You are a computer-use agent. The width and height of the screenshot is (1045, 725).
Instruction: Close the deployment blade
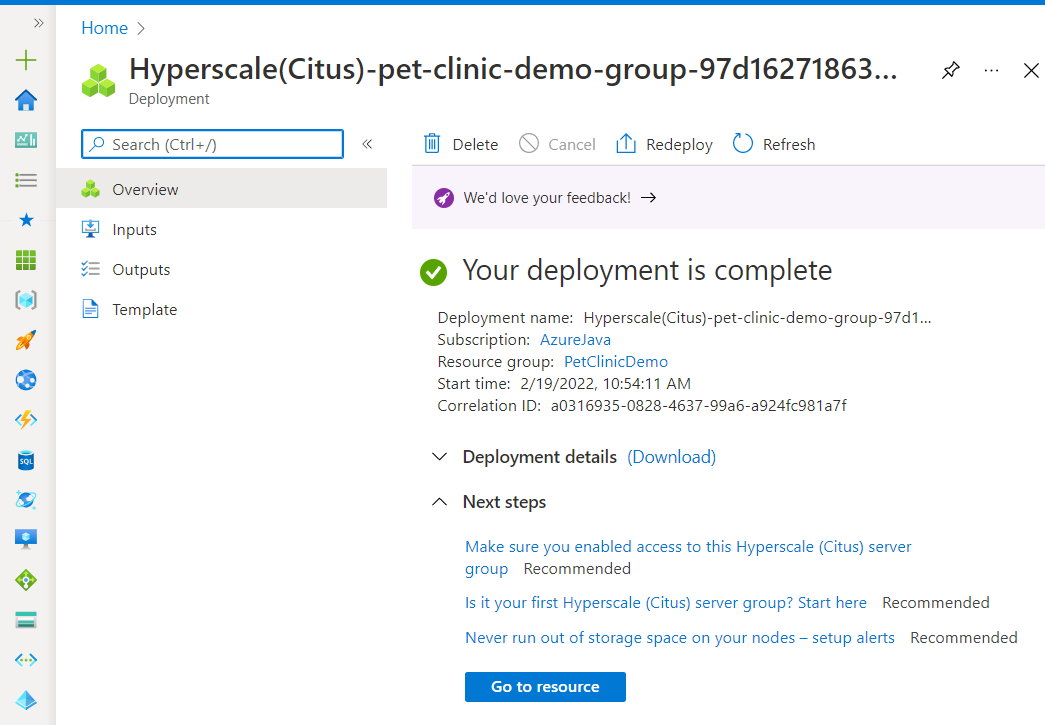tap(1031, 70)
